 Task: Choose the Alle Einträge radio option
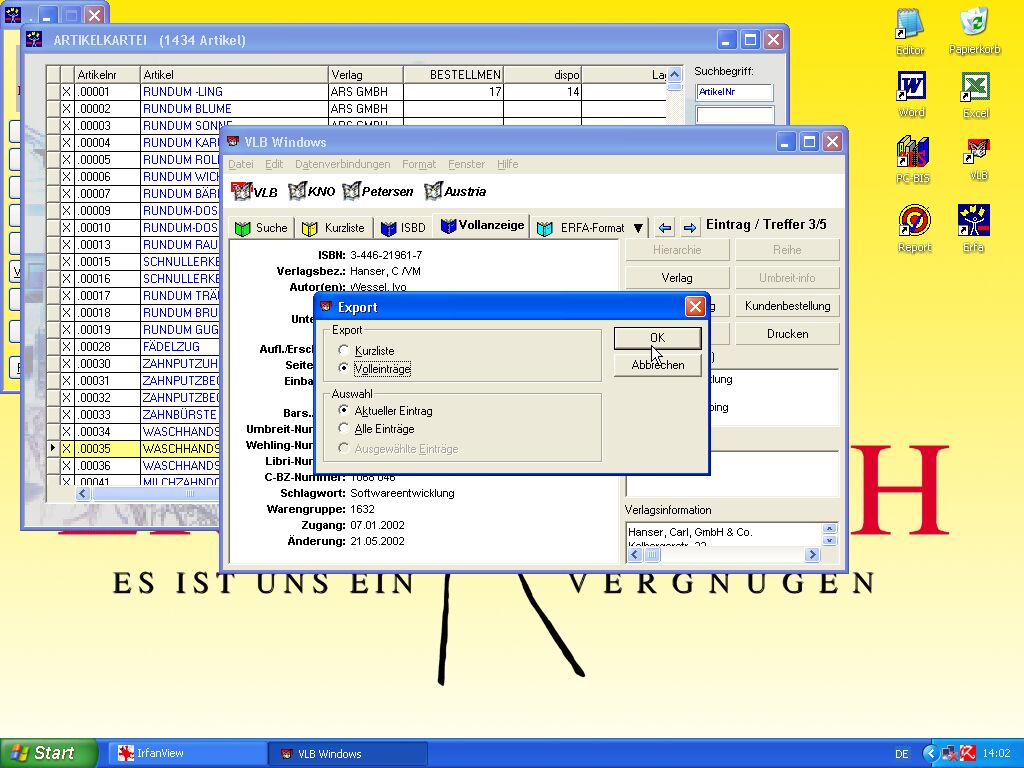pos(344,428)
